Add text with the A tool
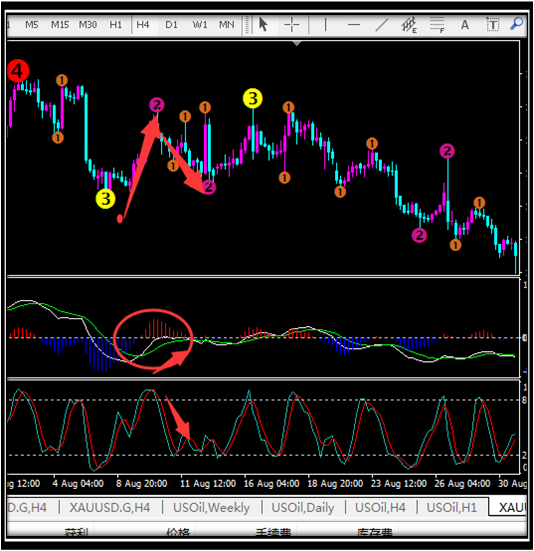Viewport: 534px width, 551px height. [465, 25]
